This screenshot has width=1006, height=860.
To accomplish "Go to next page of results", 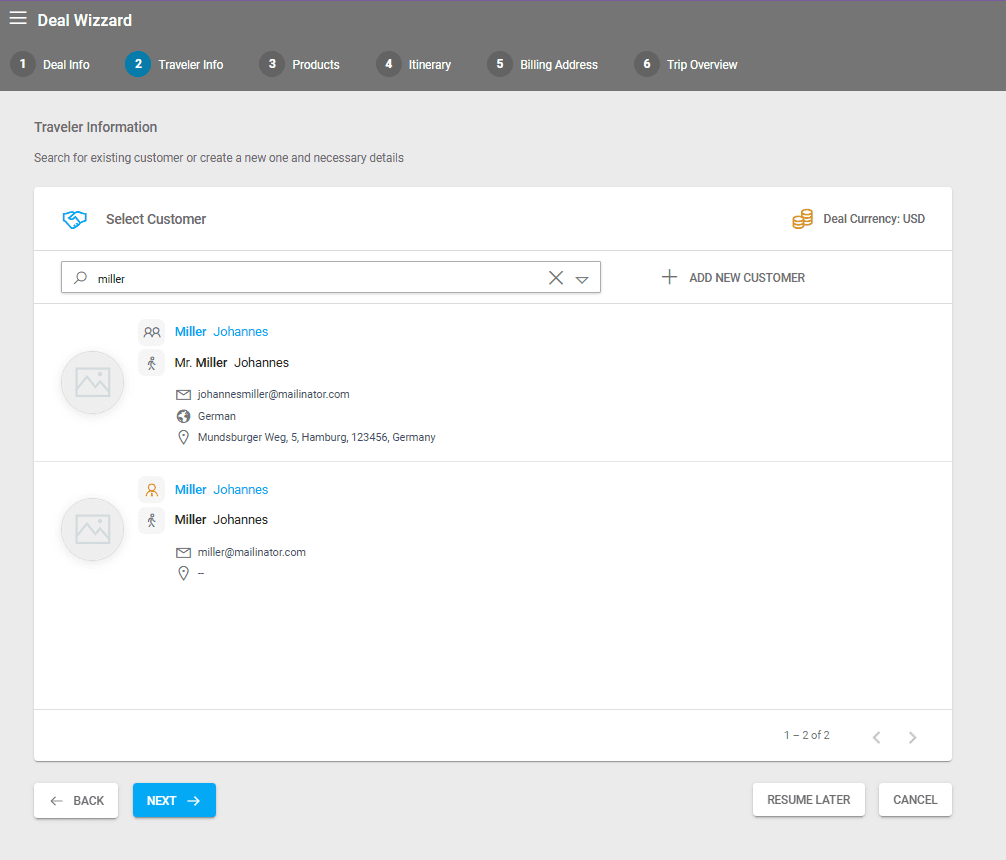I will (912, 737).
